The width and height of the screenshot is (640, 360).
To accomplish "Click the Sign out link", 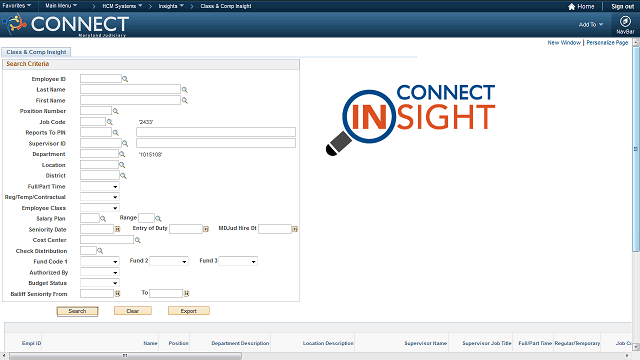I will click(x=622, y=7).
